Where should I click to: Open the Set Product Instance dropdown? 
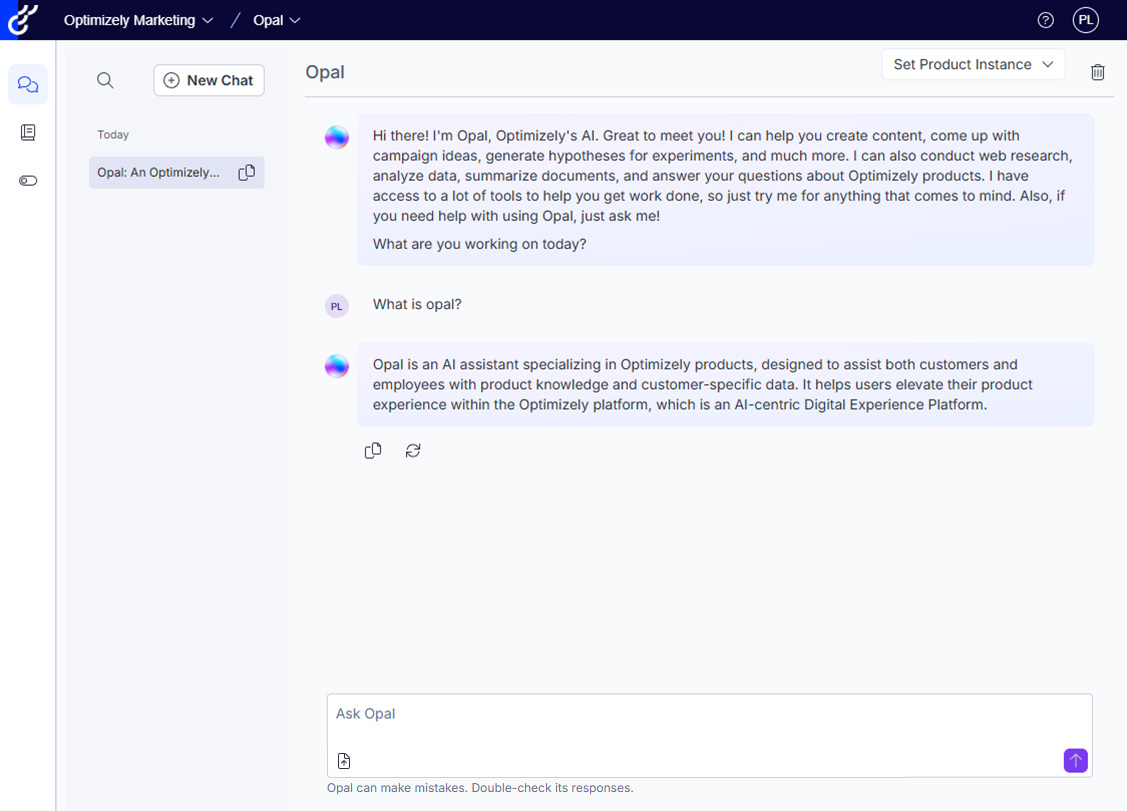click(x=973, y=65)
